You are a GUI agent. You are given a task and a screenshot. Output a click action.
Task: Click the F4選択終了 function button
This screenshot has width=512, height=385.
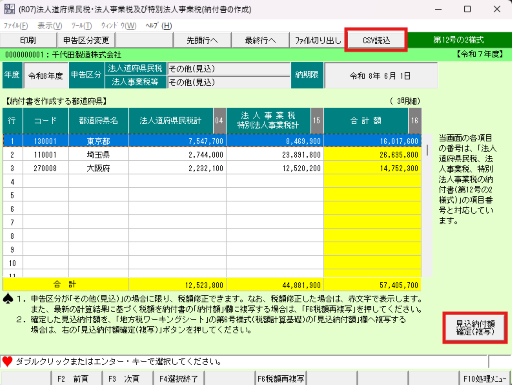(179, 379)
